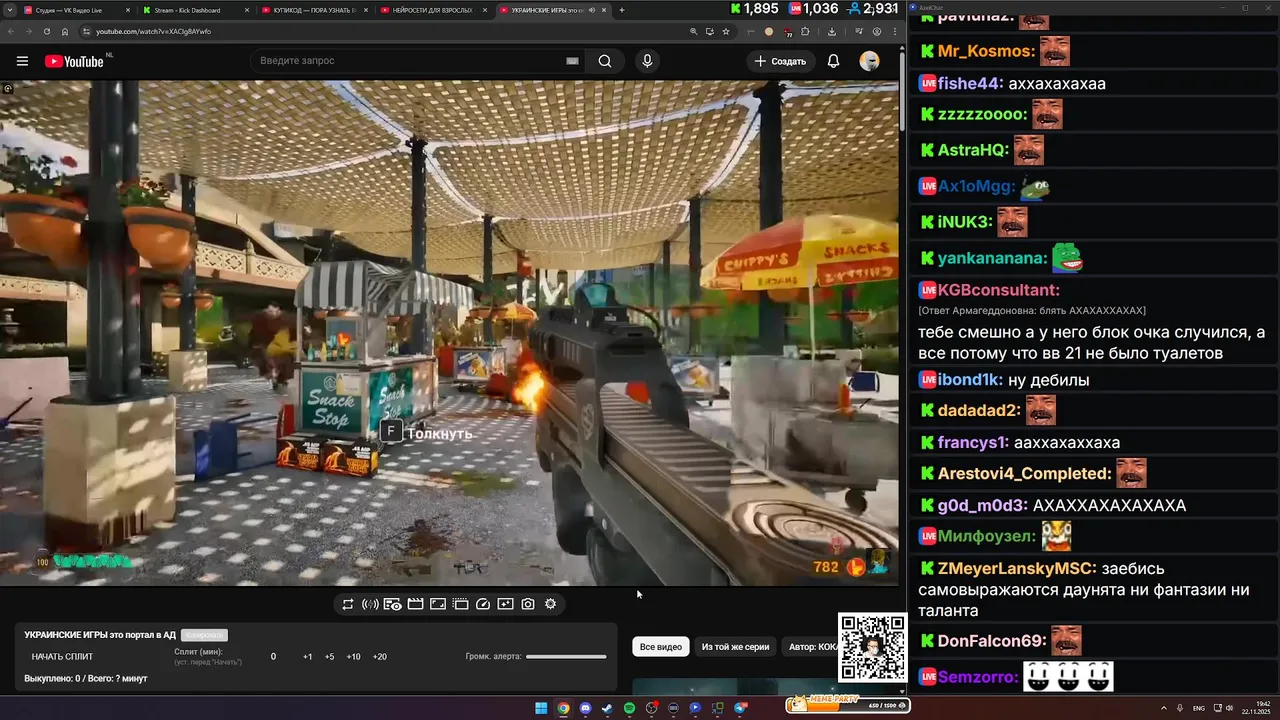
Task: Click chat username 'KGBconsultant'
Action: click(998, 290)
